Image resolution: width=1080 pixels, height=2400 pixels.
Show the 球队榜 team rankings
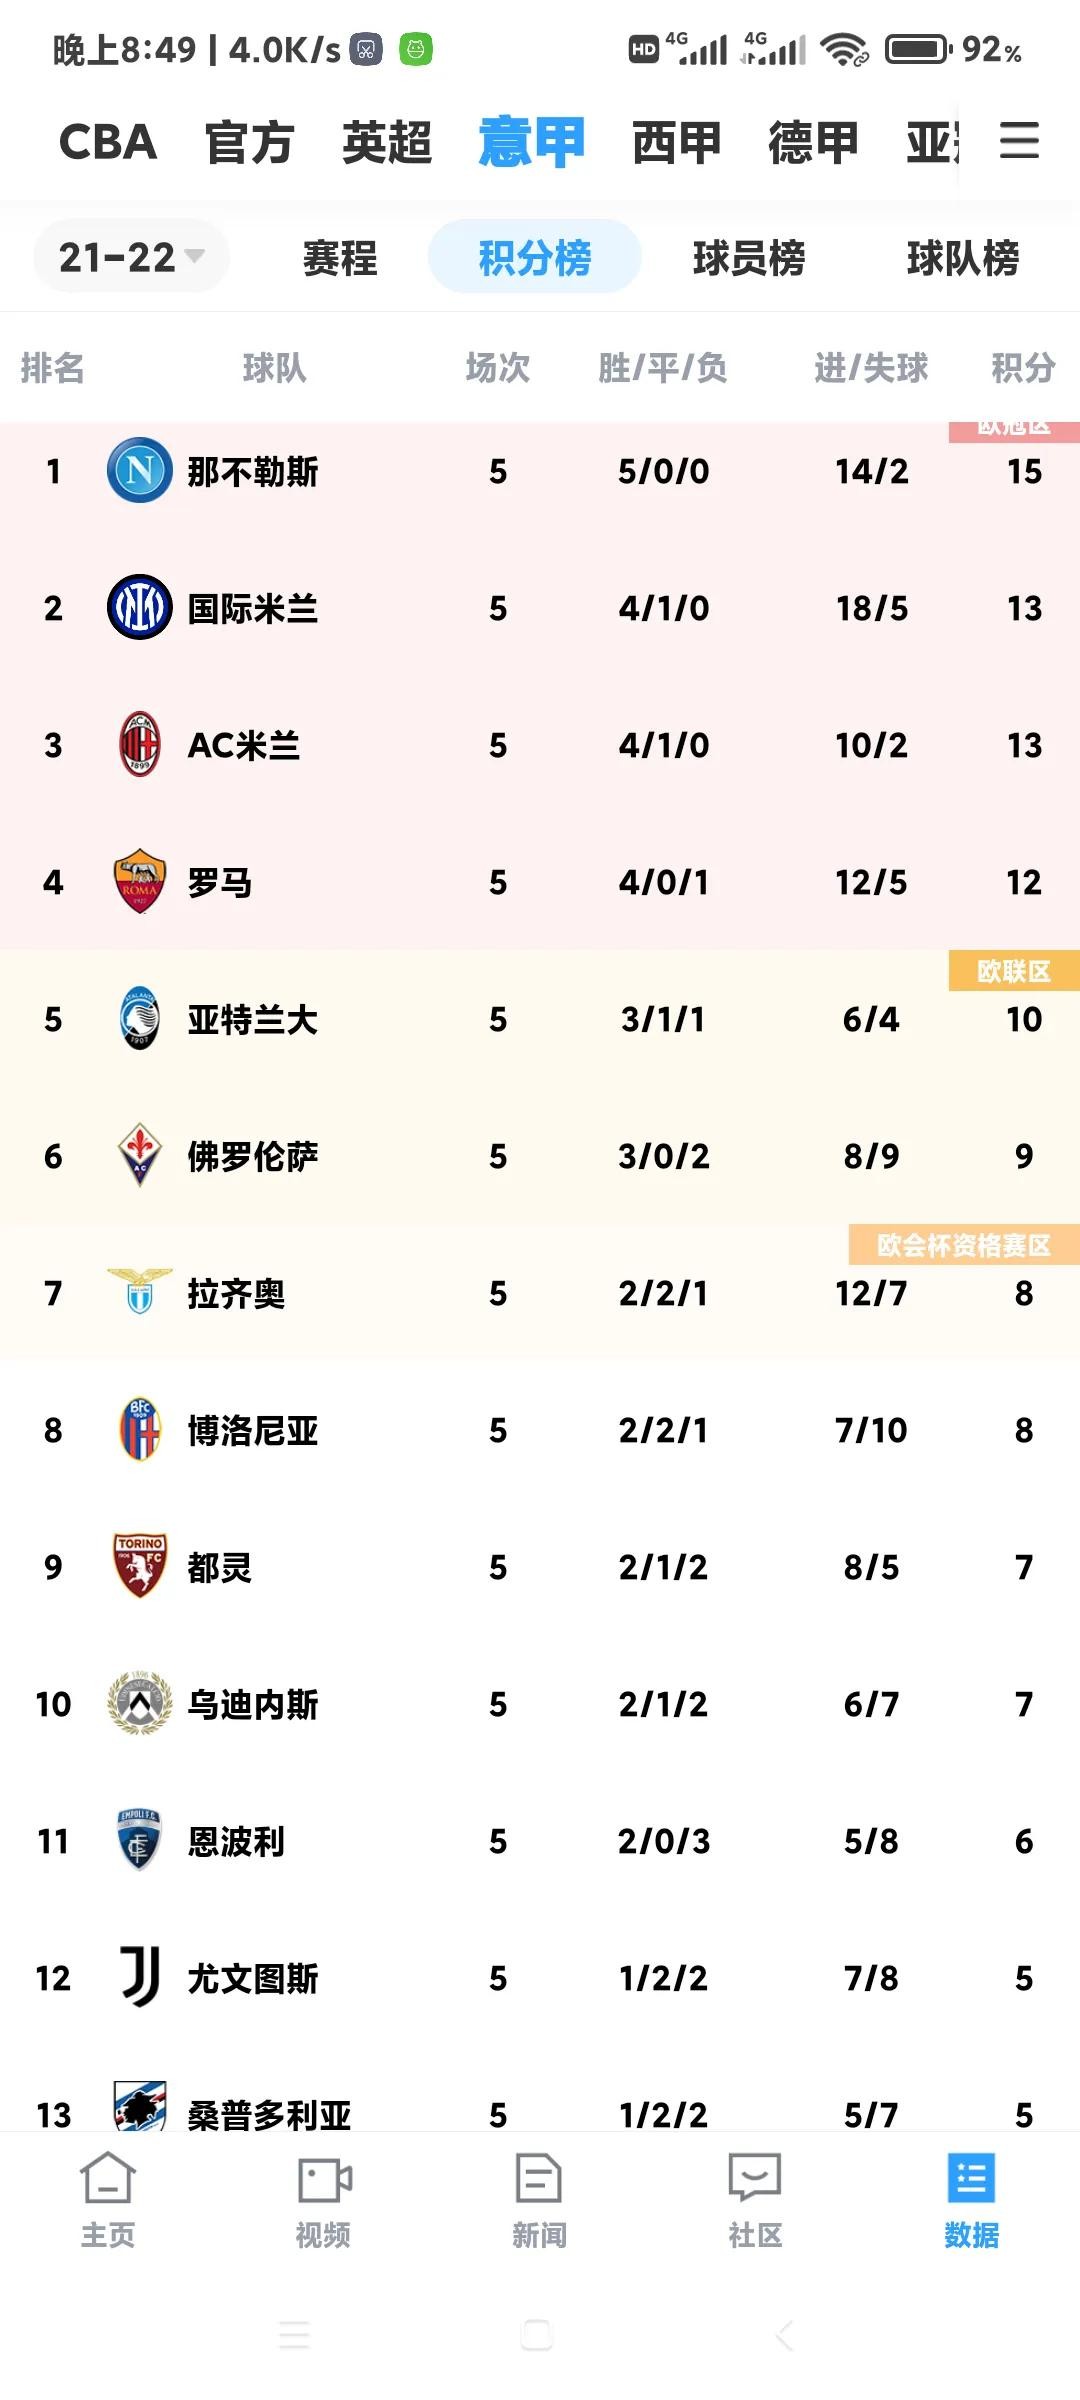coord(963,258)
